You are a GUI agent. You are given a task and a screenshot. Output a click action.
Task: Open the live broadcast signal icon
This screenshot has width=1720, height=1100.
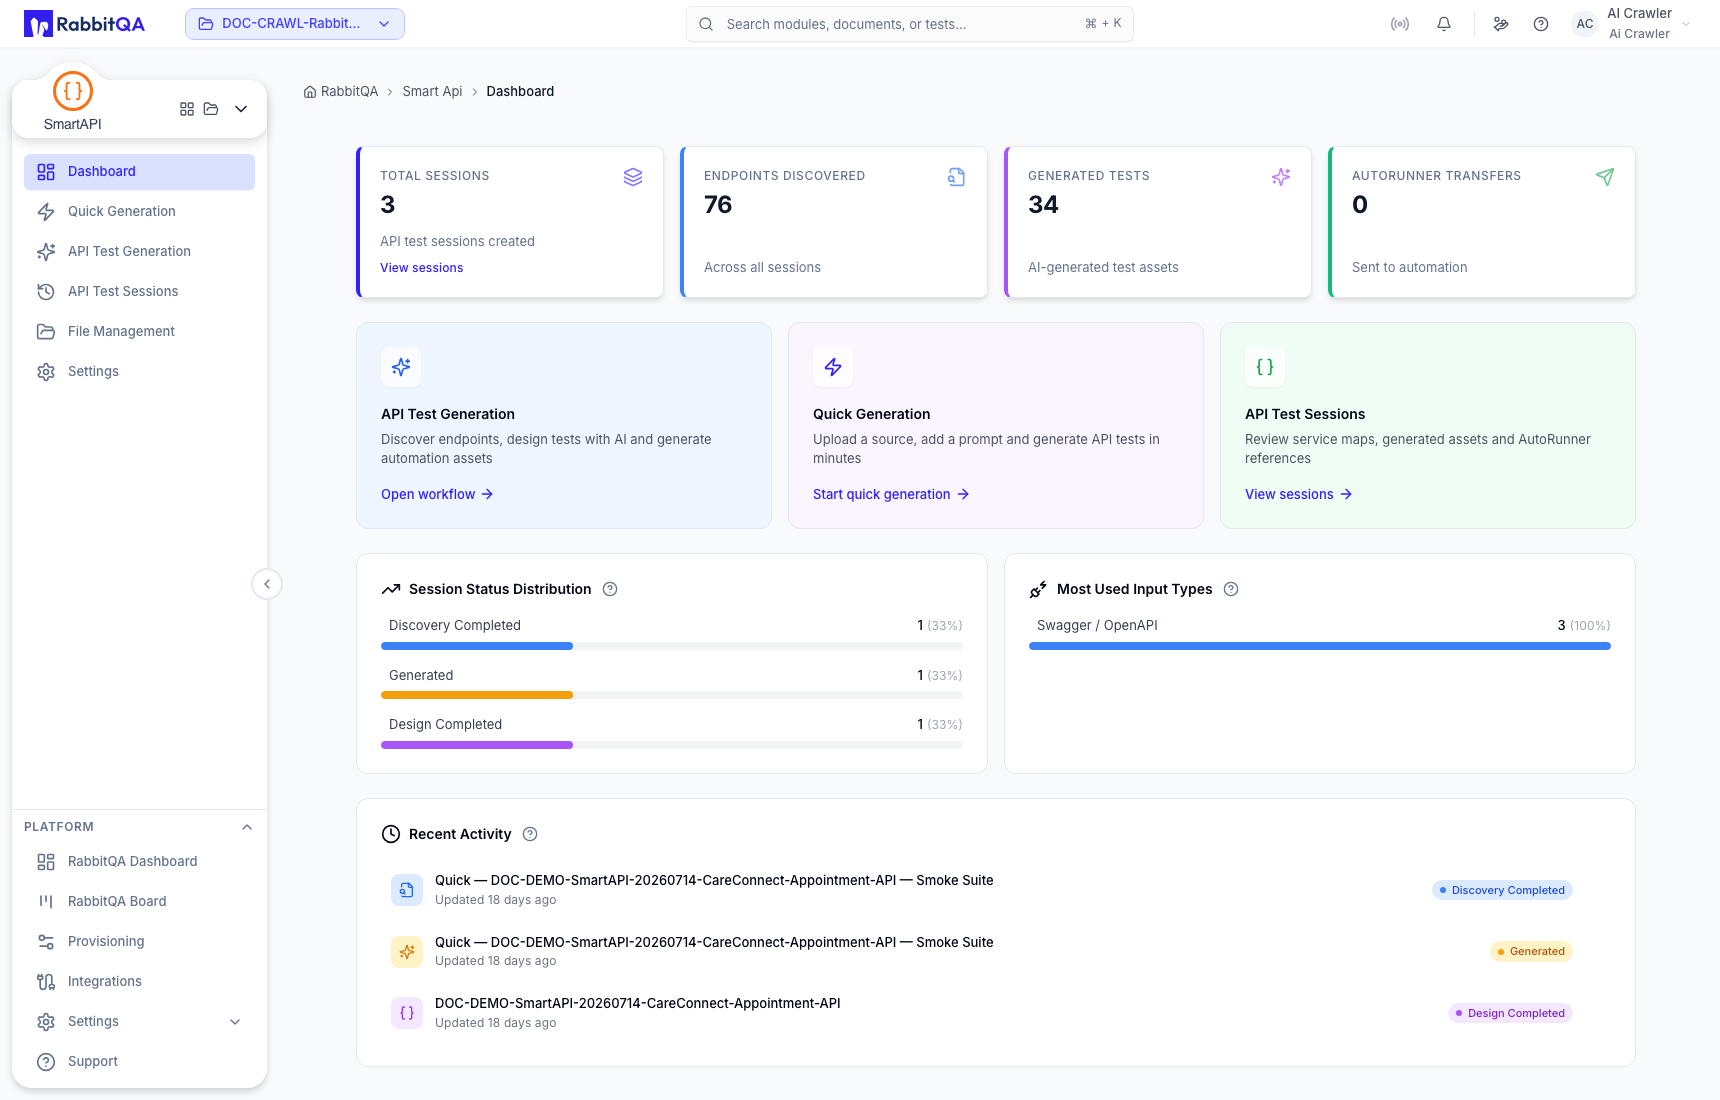pos(1400,24)
